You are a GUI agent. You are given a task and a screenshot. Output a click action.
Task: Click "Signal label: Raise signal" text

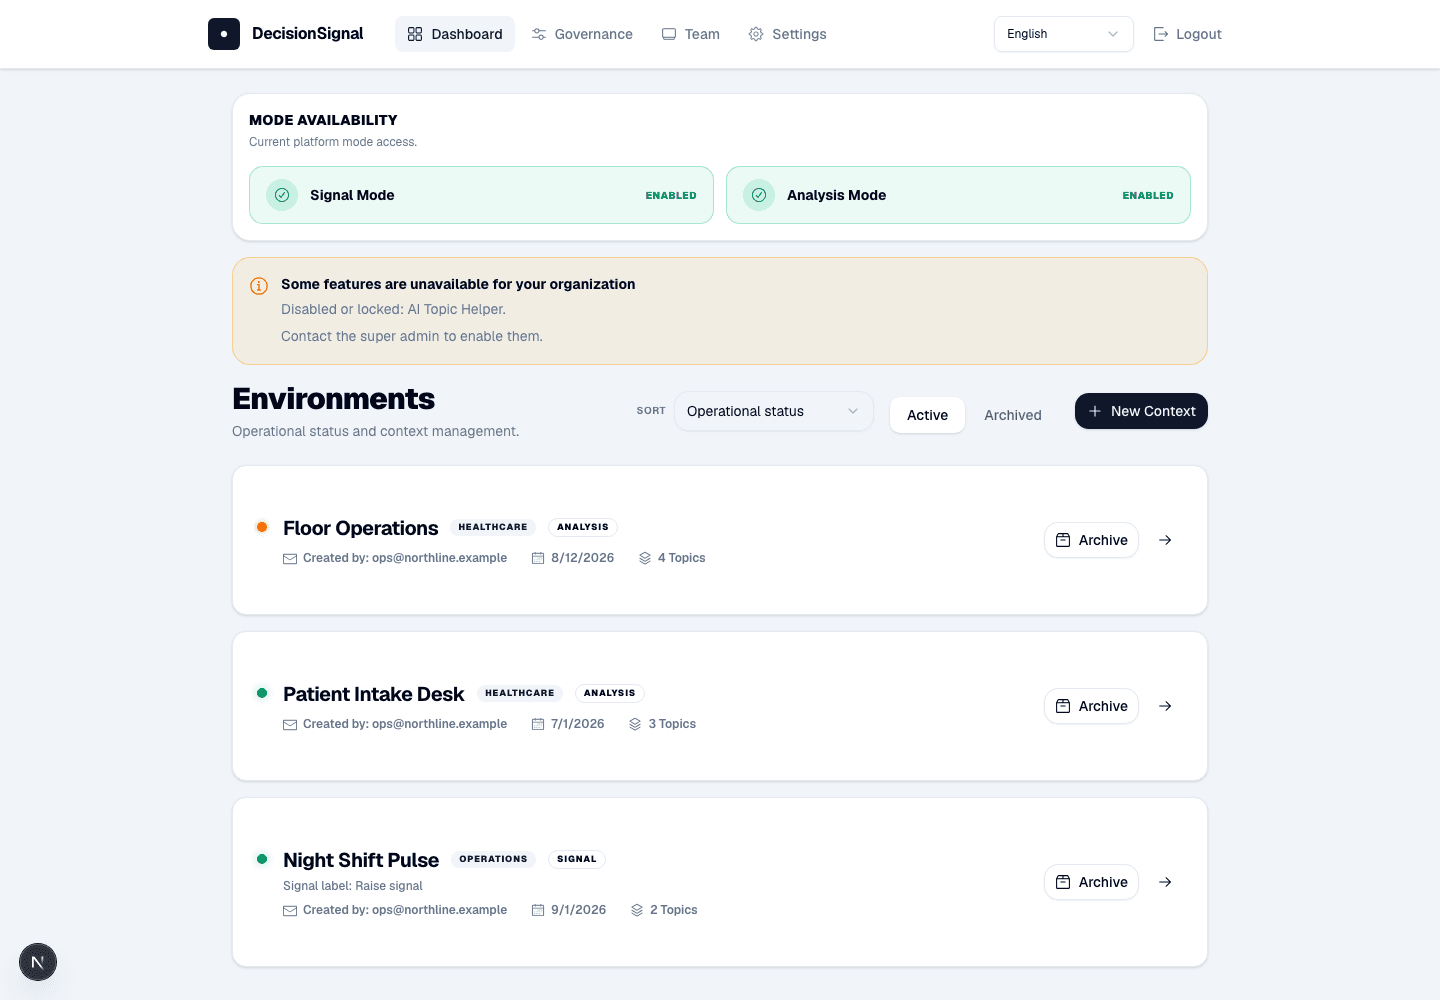point(353,886)
